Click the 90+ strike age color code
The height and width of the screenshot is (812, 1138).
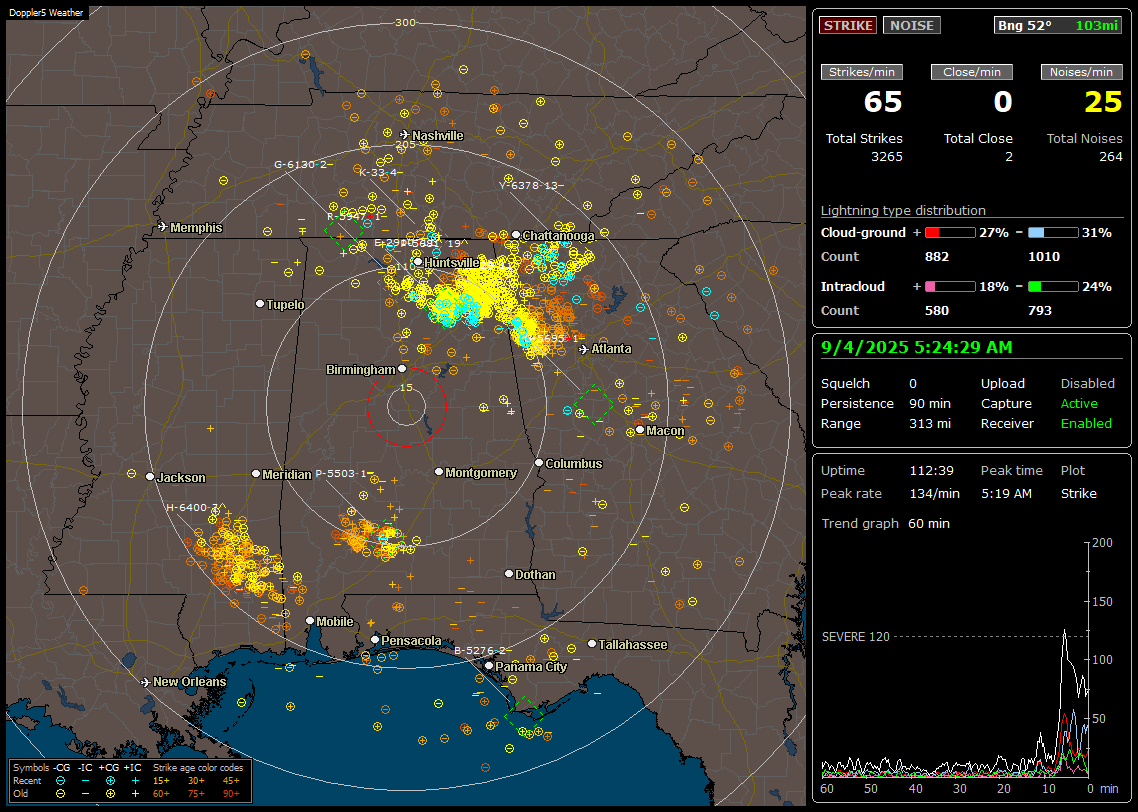tap(231, 794)
